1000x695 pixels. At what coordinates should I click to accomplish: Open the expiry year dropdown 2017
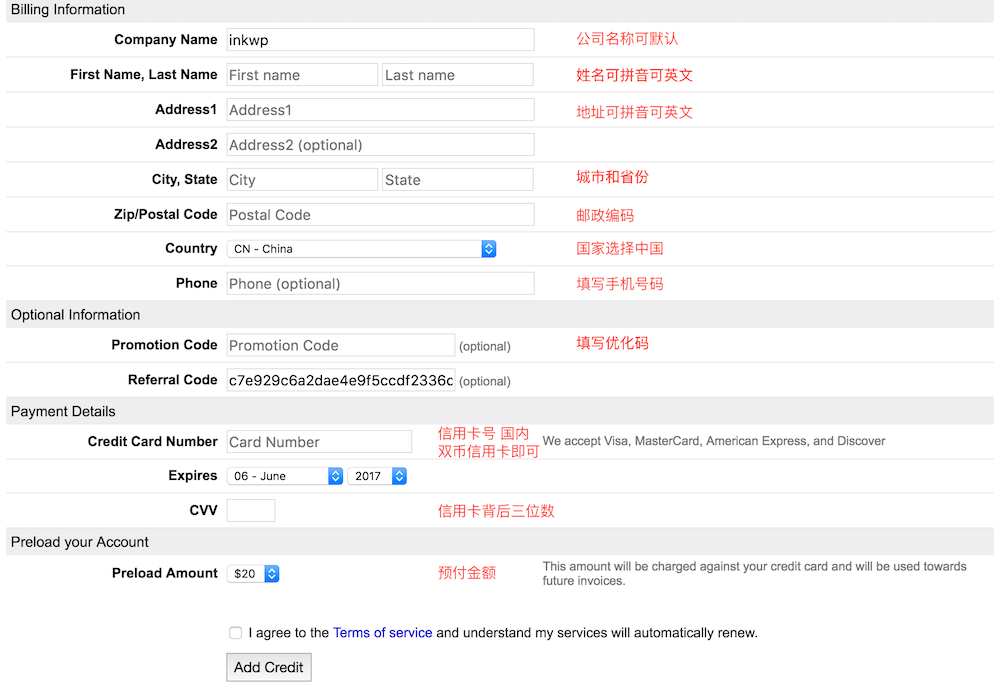377,476
